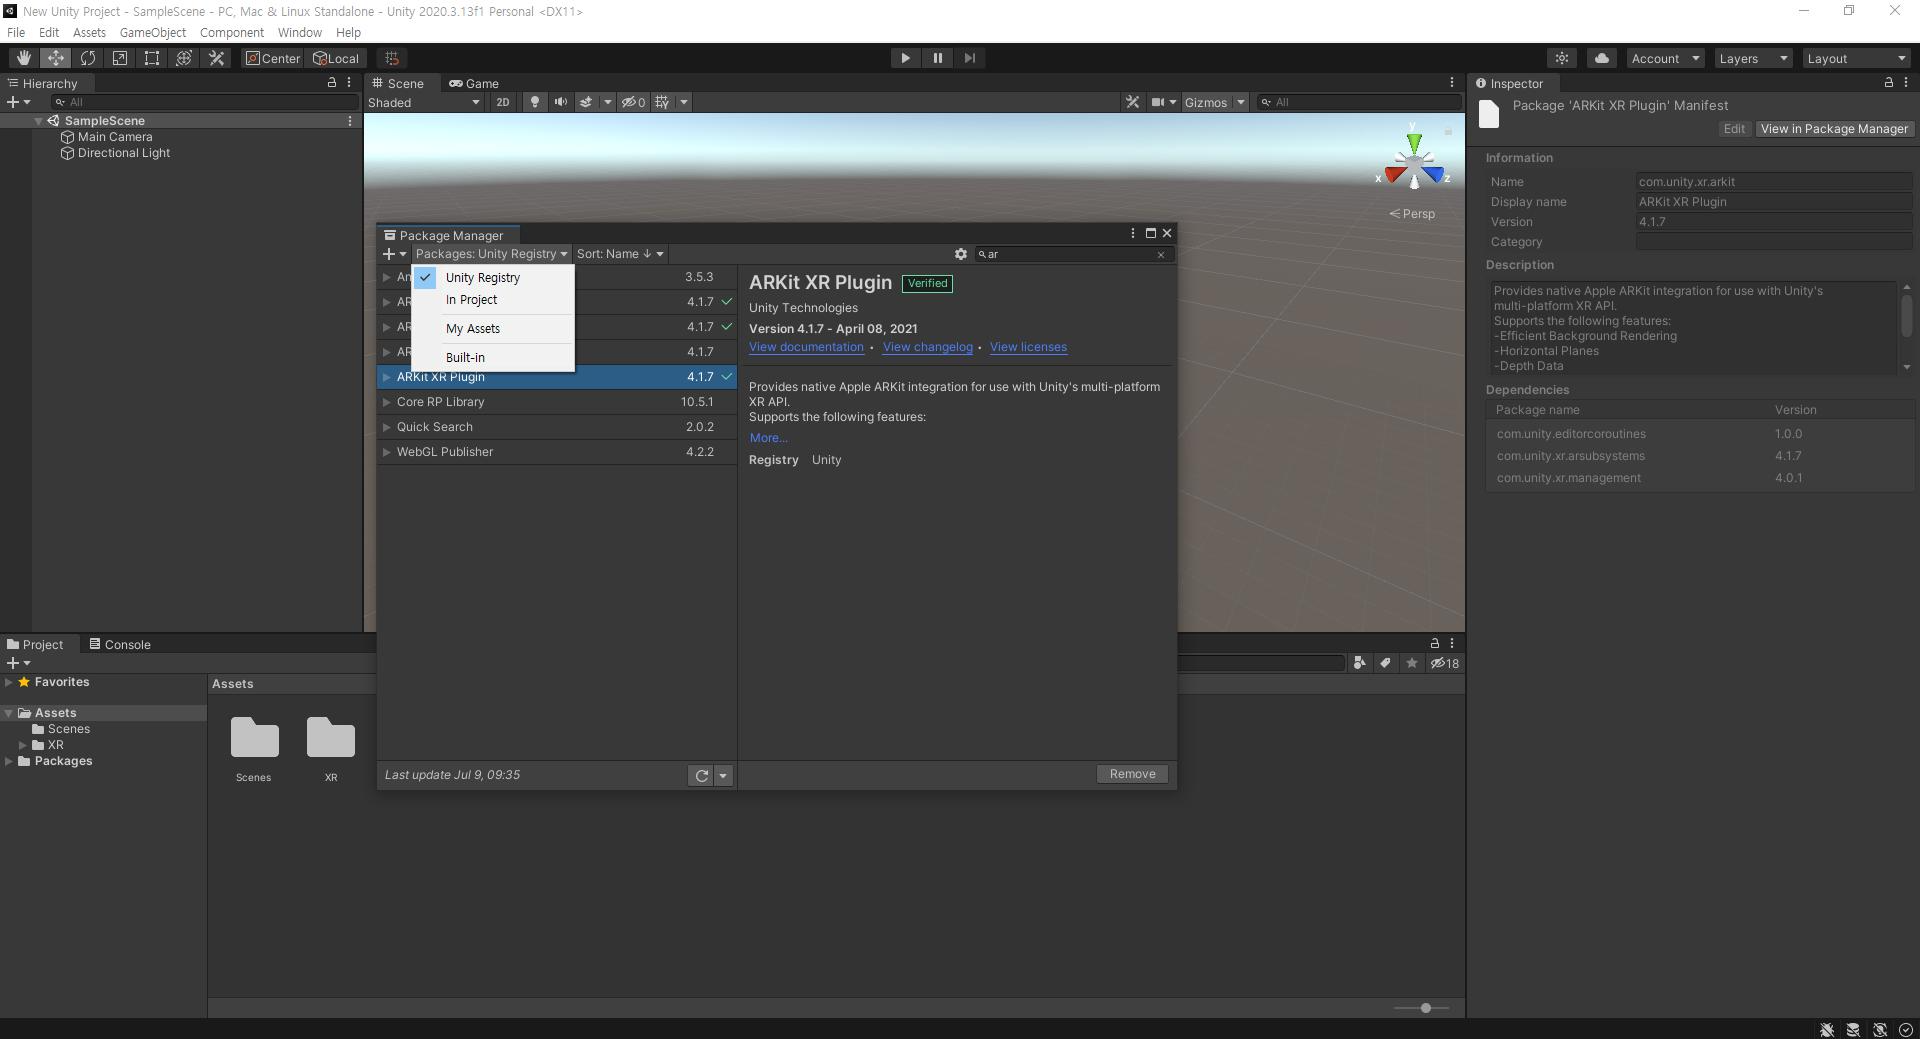Click Package Manager settings gear
Image resolution: width=1920 pixels, height=1039 pixels.
(x=961, y=254)
